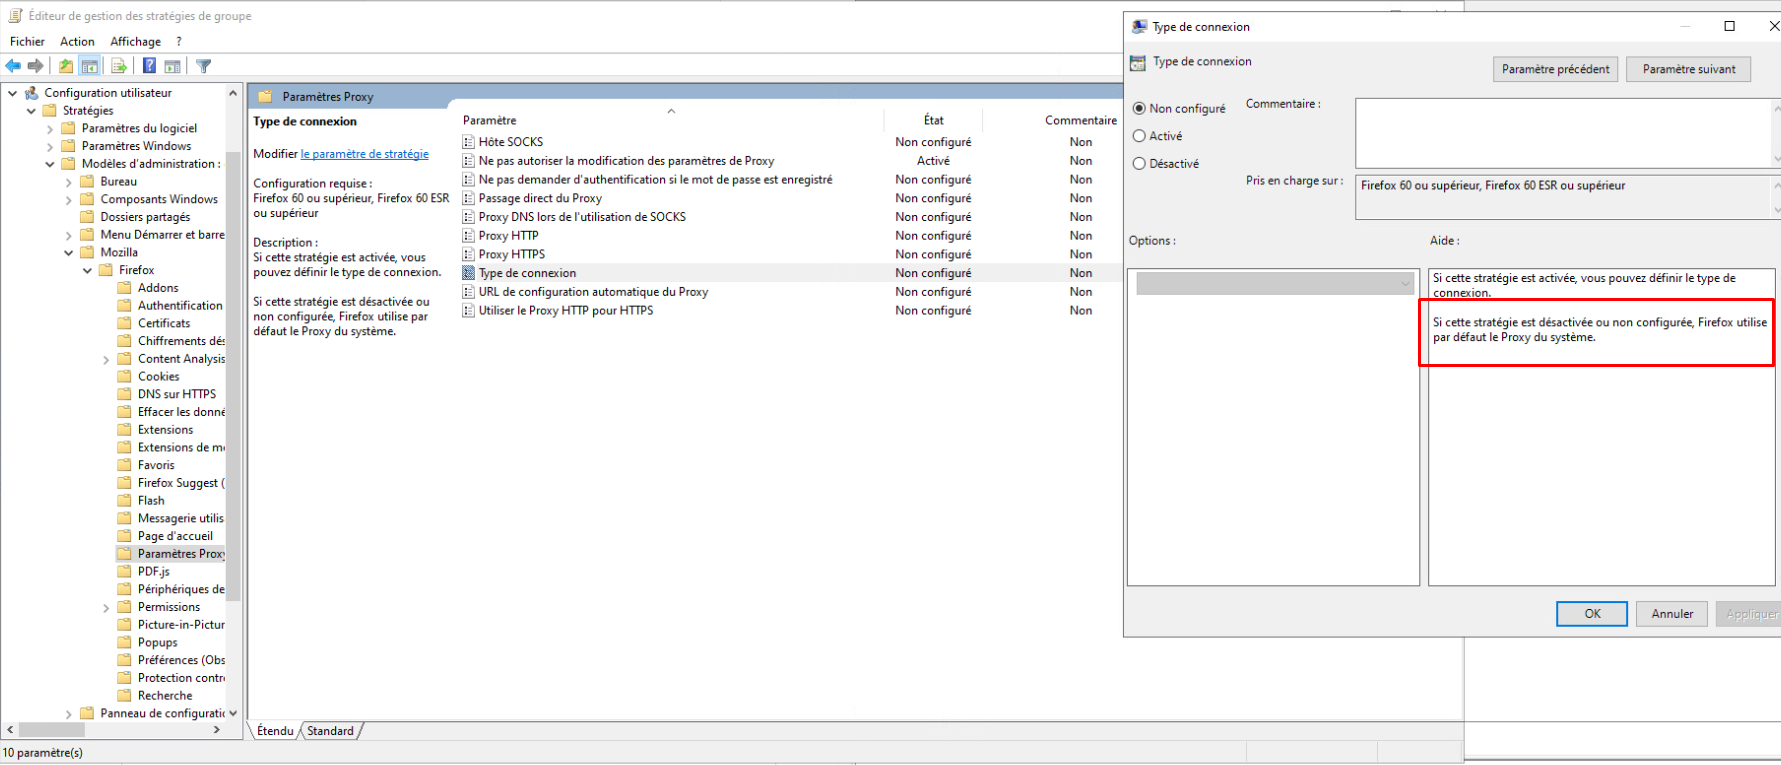Screen dimensions: 1781x765
Task: Open the Affichage menu
Action: 135,41
